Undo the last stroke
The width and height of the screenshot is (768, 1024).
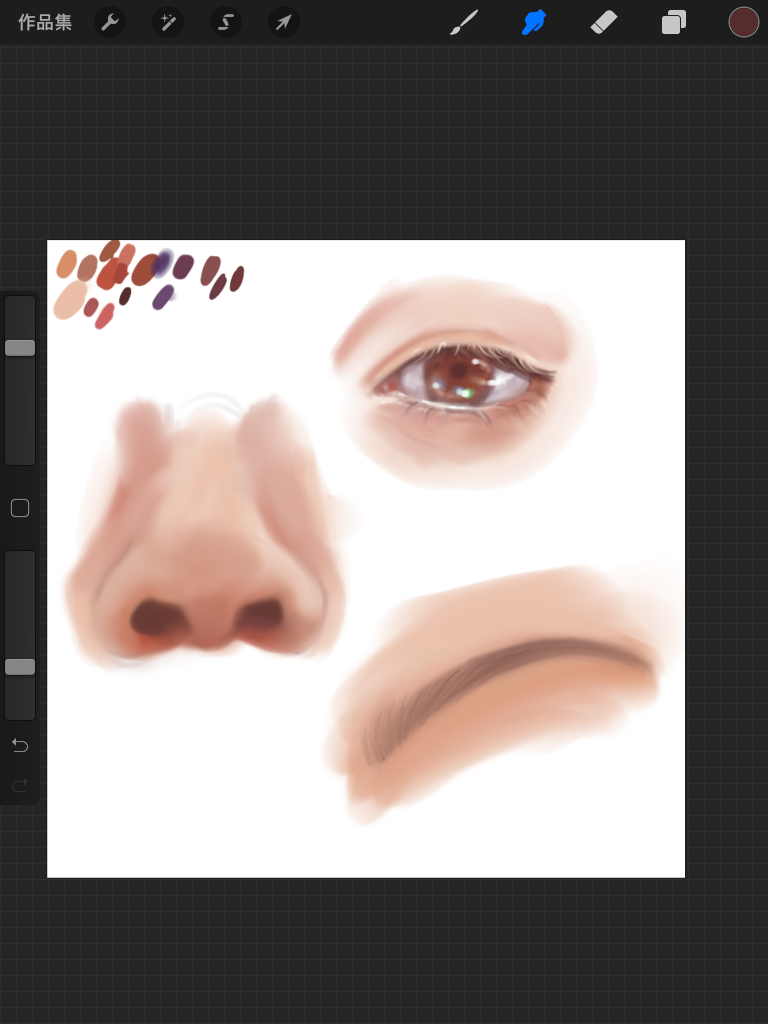pyautogui.click(x=20, y=745)
